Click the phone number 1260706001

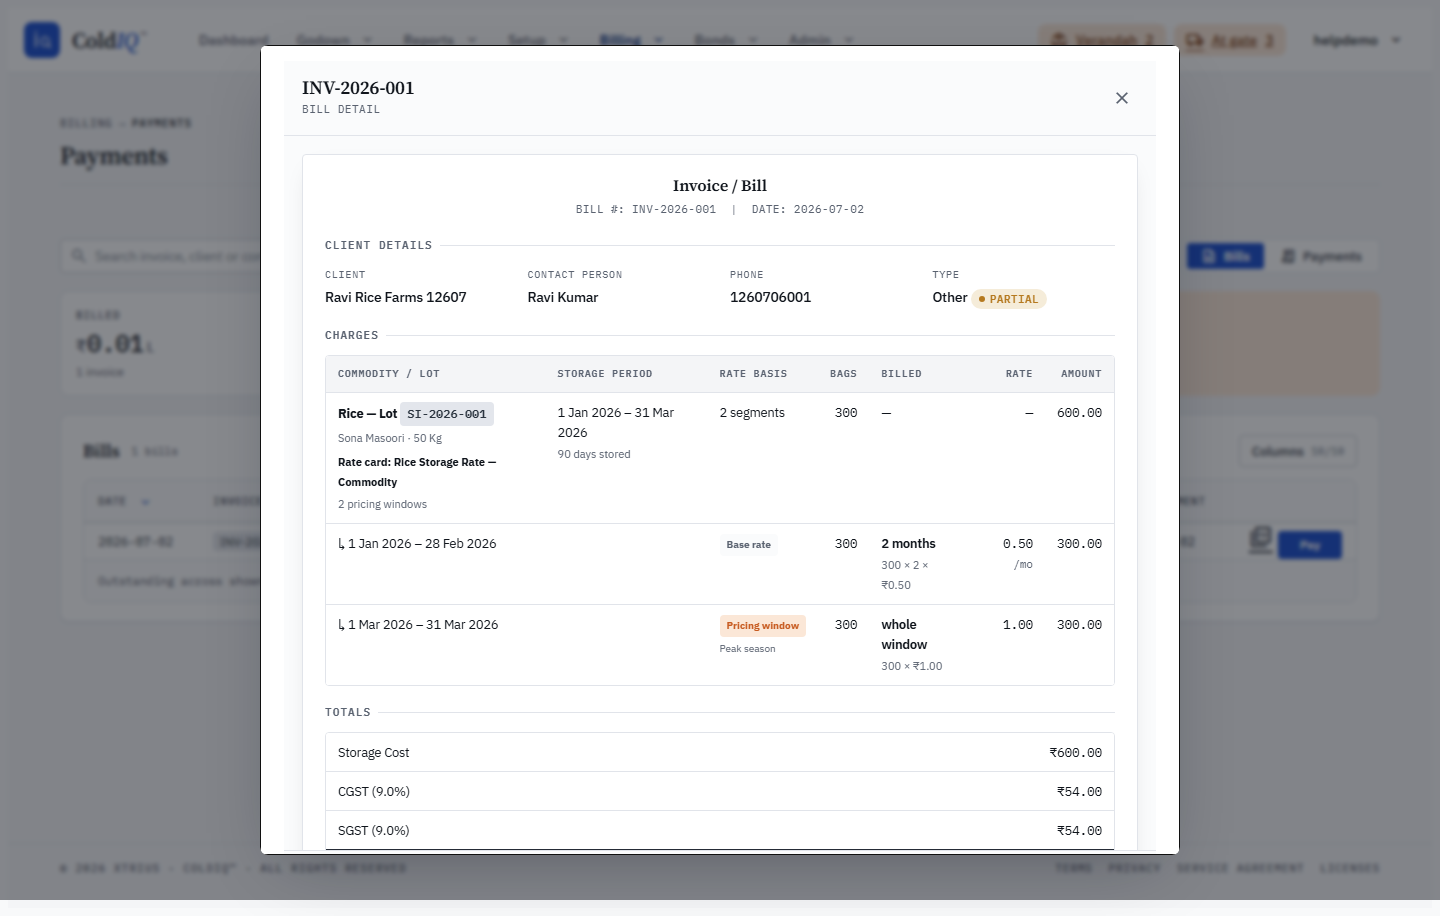point(770,297)
